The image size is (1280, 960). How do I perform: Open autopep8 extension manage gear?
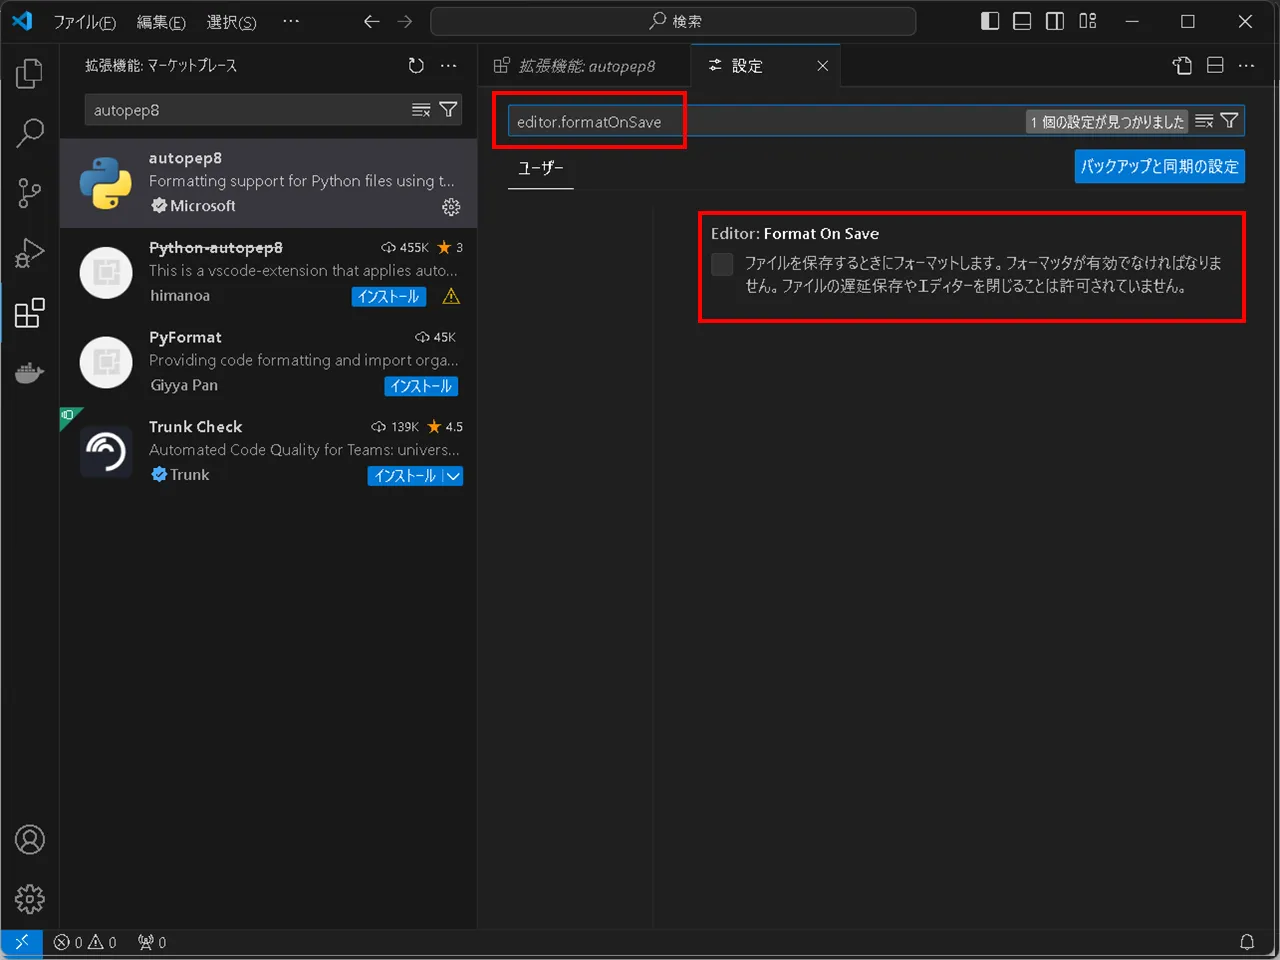tap(451, 207)
